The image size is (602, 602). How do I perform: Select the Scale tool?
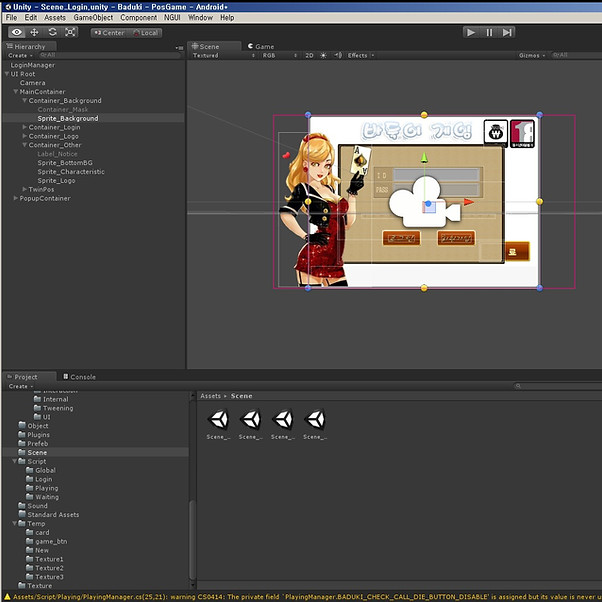click(x=70, y=32)
